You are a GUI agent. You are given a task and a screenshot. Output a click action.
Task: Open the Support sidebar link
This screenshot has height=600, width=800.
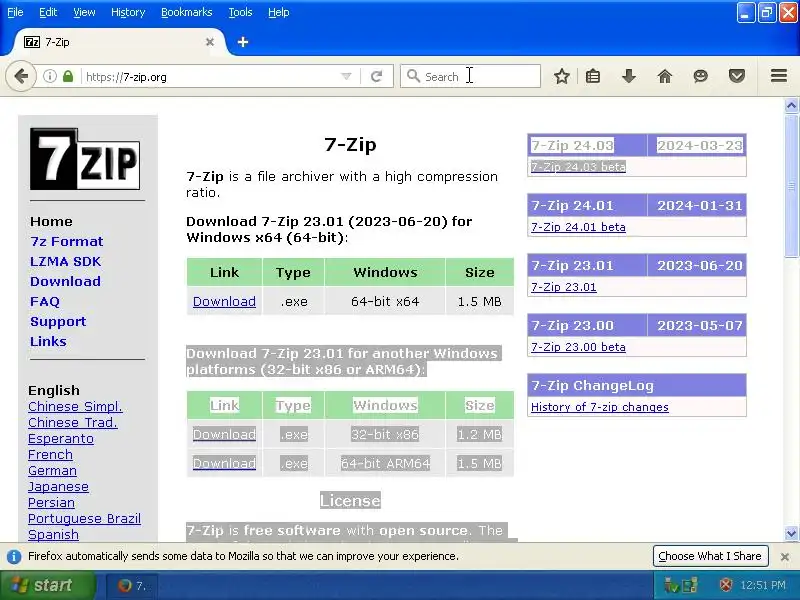pyautogui.click(x=58, y=321)
